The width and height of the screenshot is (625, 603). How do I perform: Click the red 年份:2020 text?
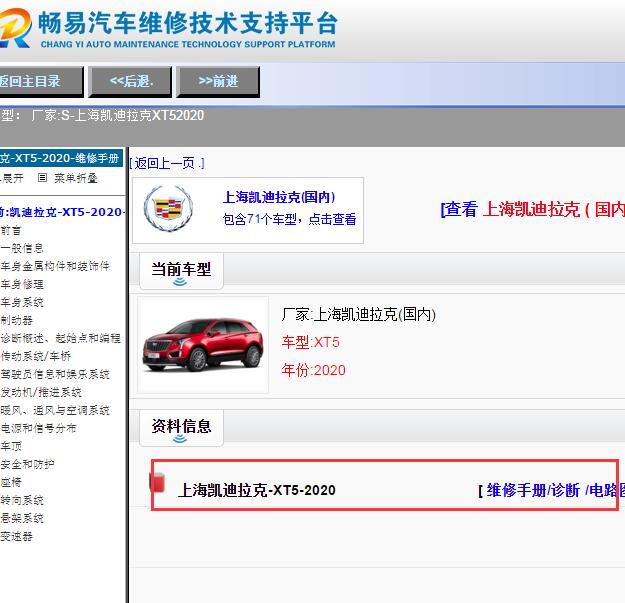click(314, 370)
